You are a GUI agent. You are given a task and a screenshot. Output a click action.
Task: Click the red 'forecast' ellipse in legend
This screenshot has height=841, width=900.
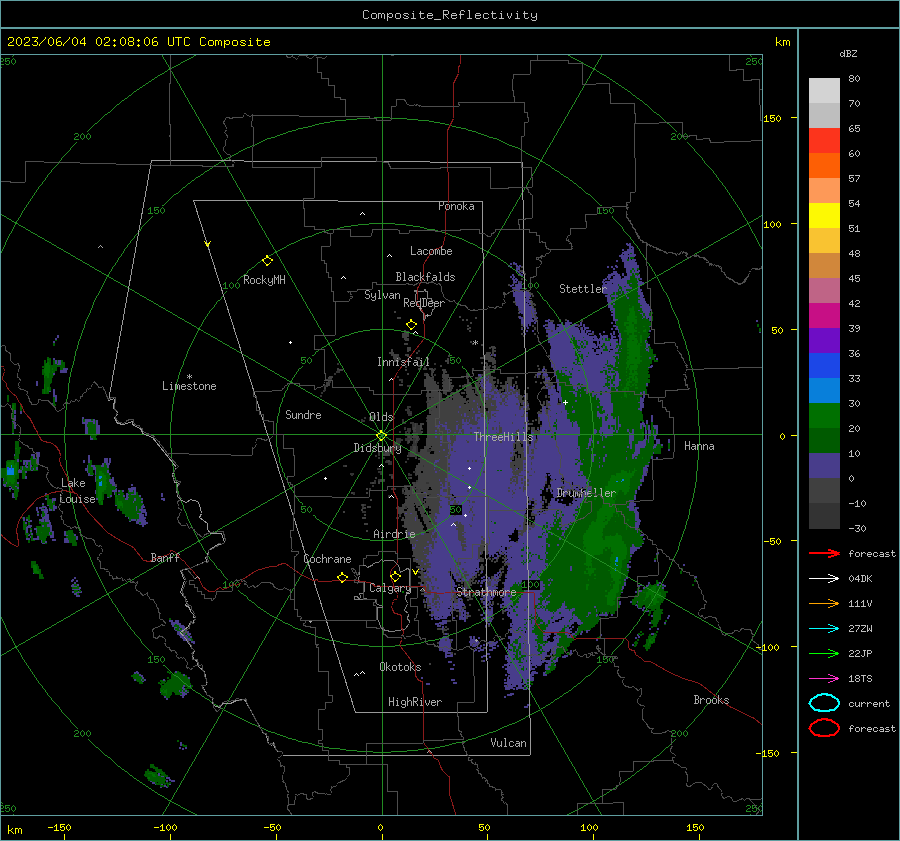(x=824, y=728)
